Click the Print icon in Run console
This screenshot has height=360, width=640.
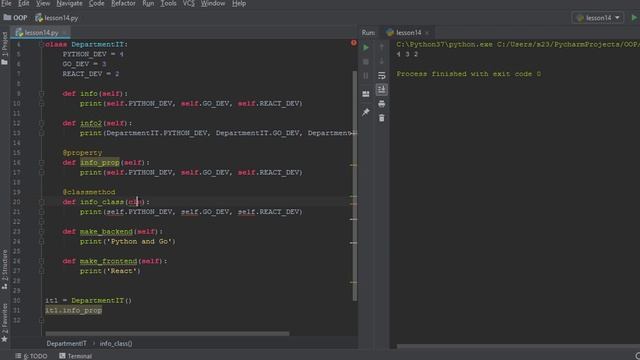[x=382, y=104]
